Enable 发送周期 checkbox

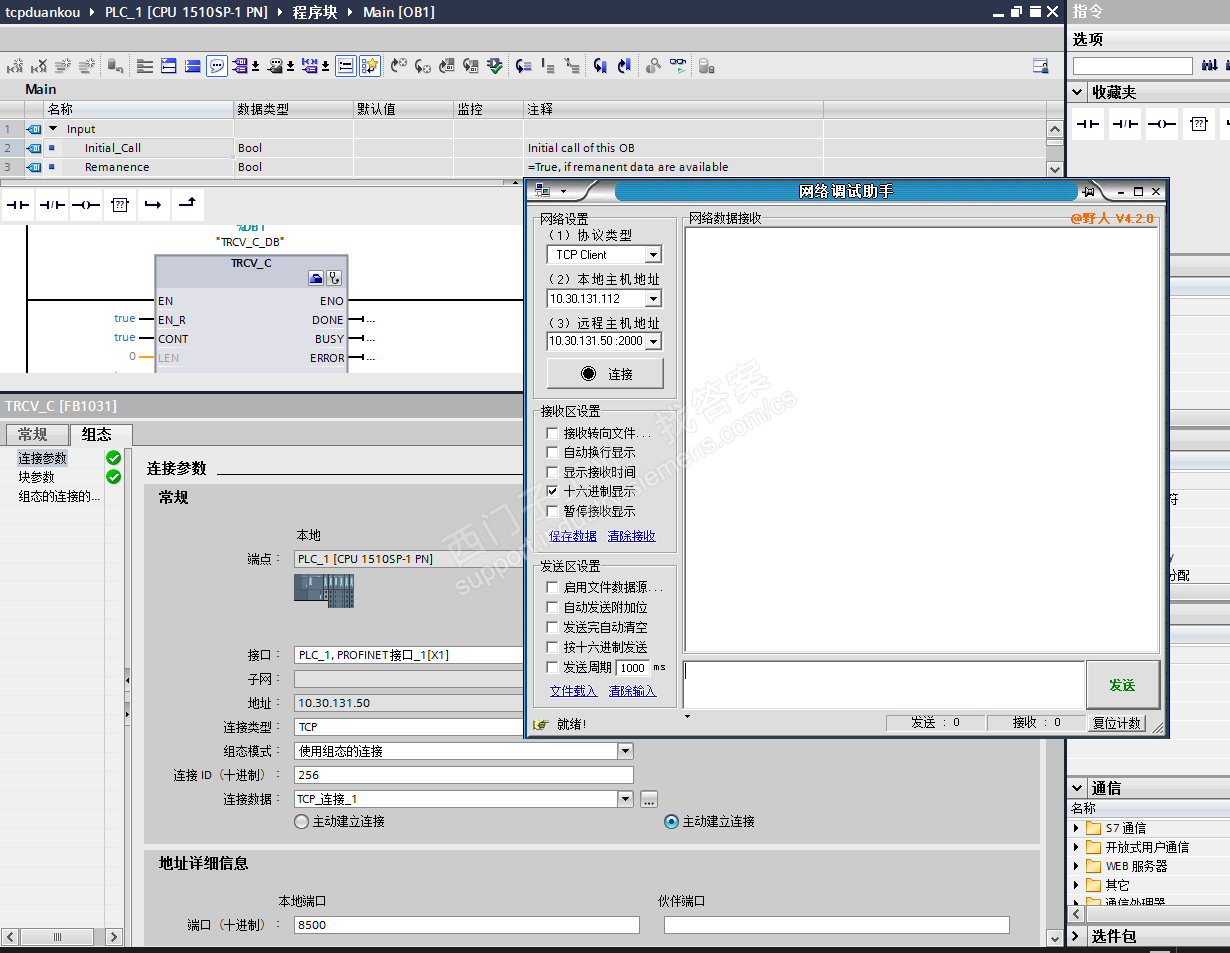[552, 667]
